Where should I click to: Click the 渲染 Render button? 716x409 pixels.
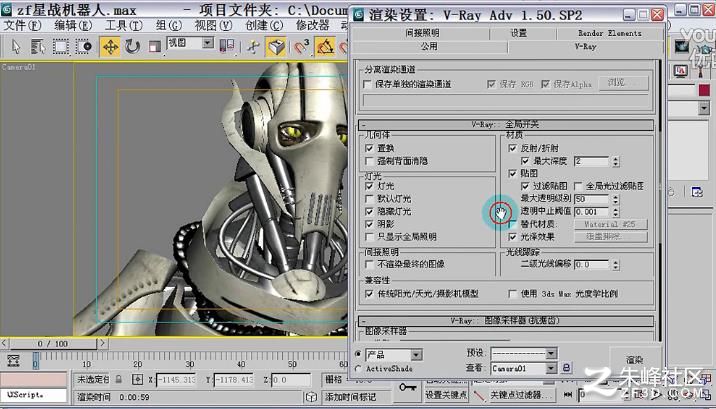pos(635,360)
